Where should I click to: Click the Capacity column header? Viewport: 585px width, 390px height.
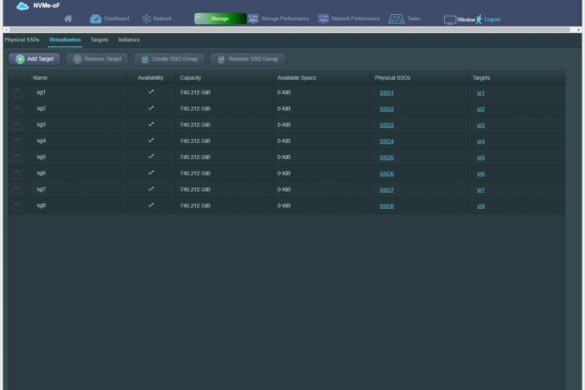190,78
